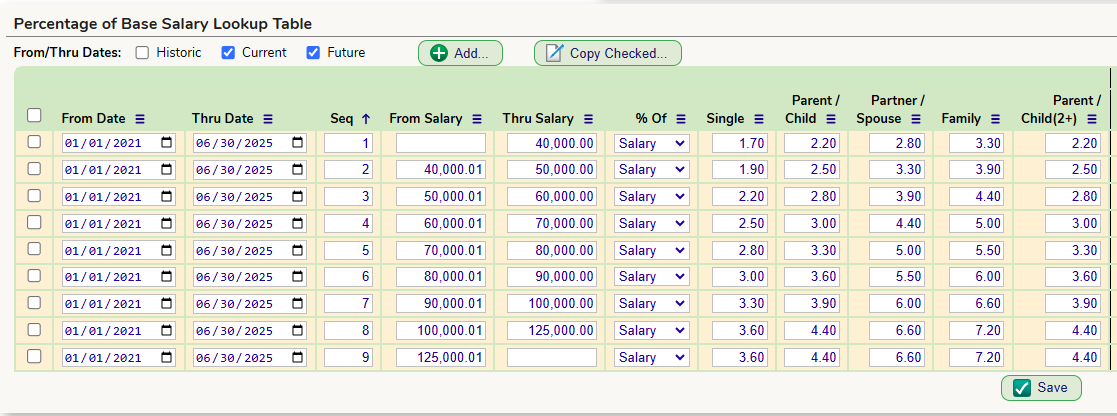
Task: Open the Single column menu icon
Action: pyautogui.click(x=759, y=119)
